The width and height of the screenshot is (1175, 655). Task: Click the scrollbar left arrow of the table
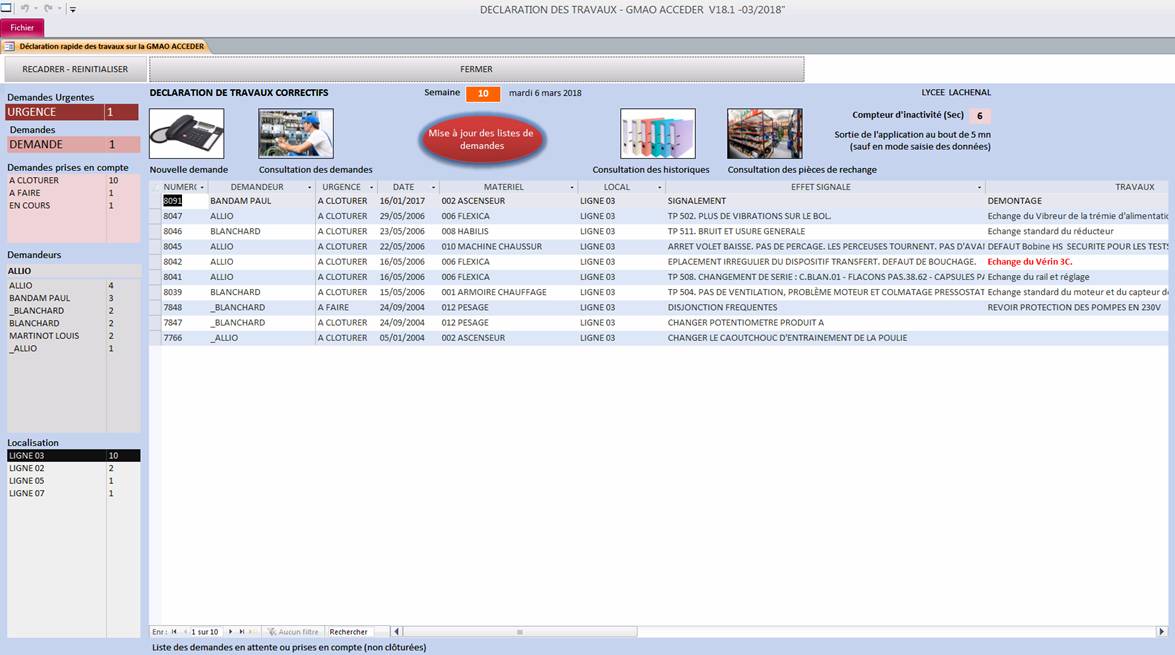pyautogui.click(x=396, y=632)
